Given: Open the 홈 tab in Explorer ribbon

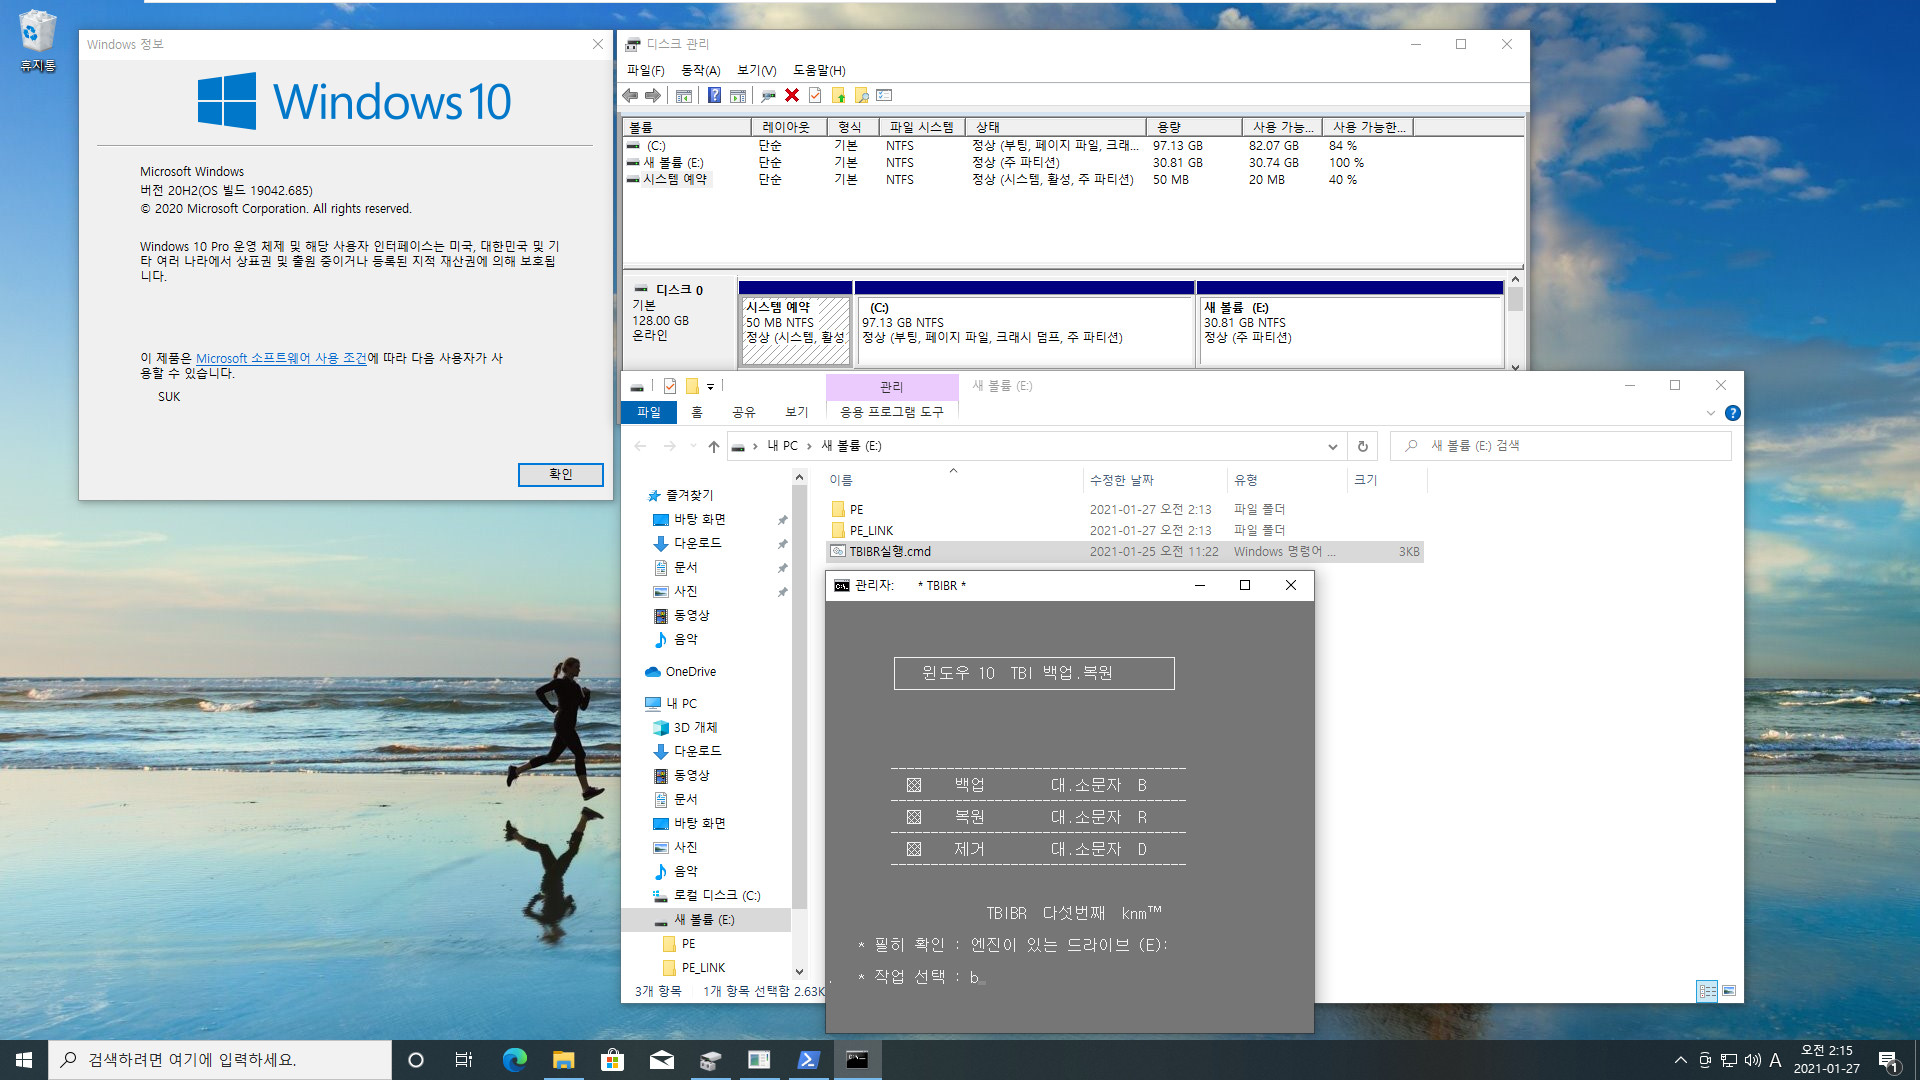Looking at the screenshot, I should [x=697, y=412].
